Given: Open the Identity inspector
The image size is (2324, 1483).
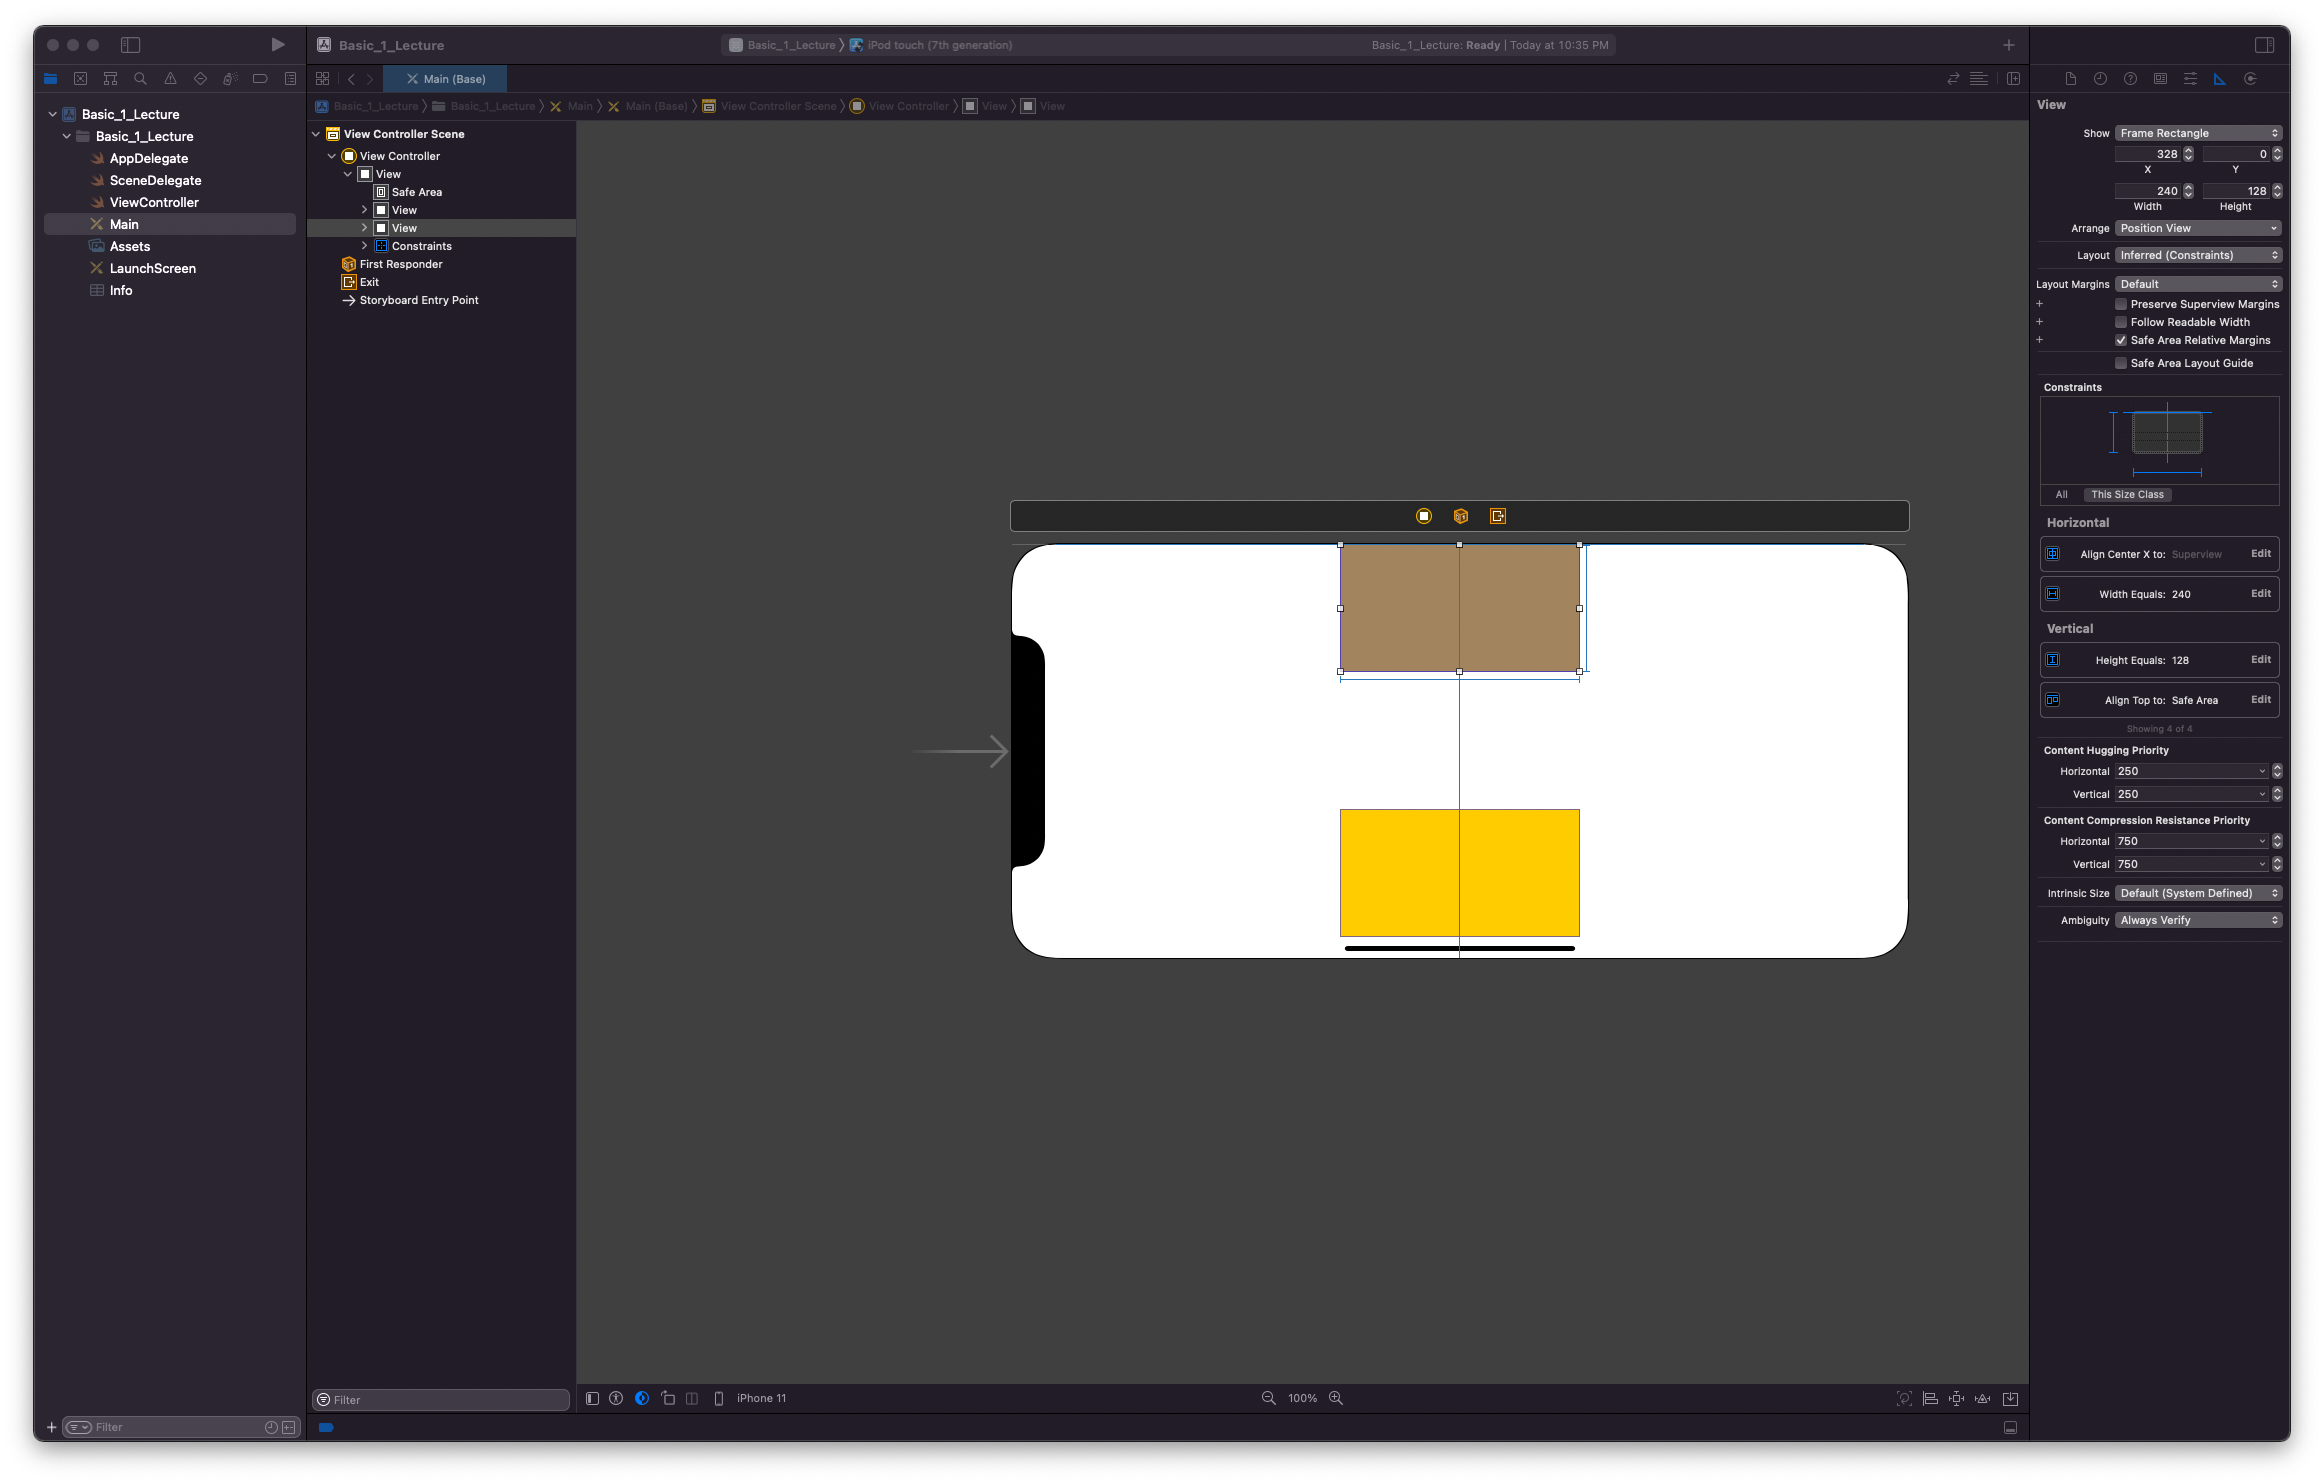Looking at the screenshot, I should pyautogui.click(x=2160, y=79).
